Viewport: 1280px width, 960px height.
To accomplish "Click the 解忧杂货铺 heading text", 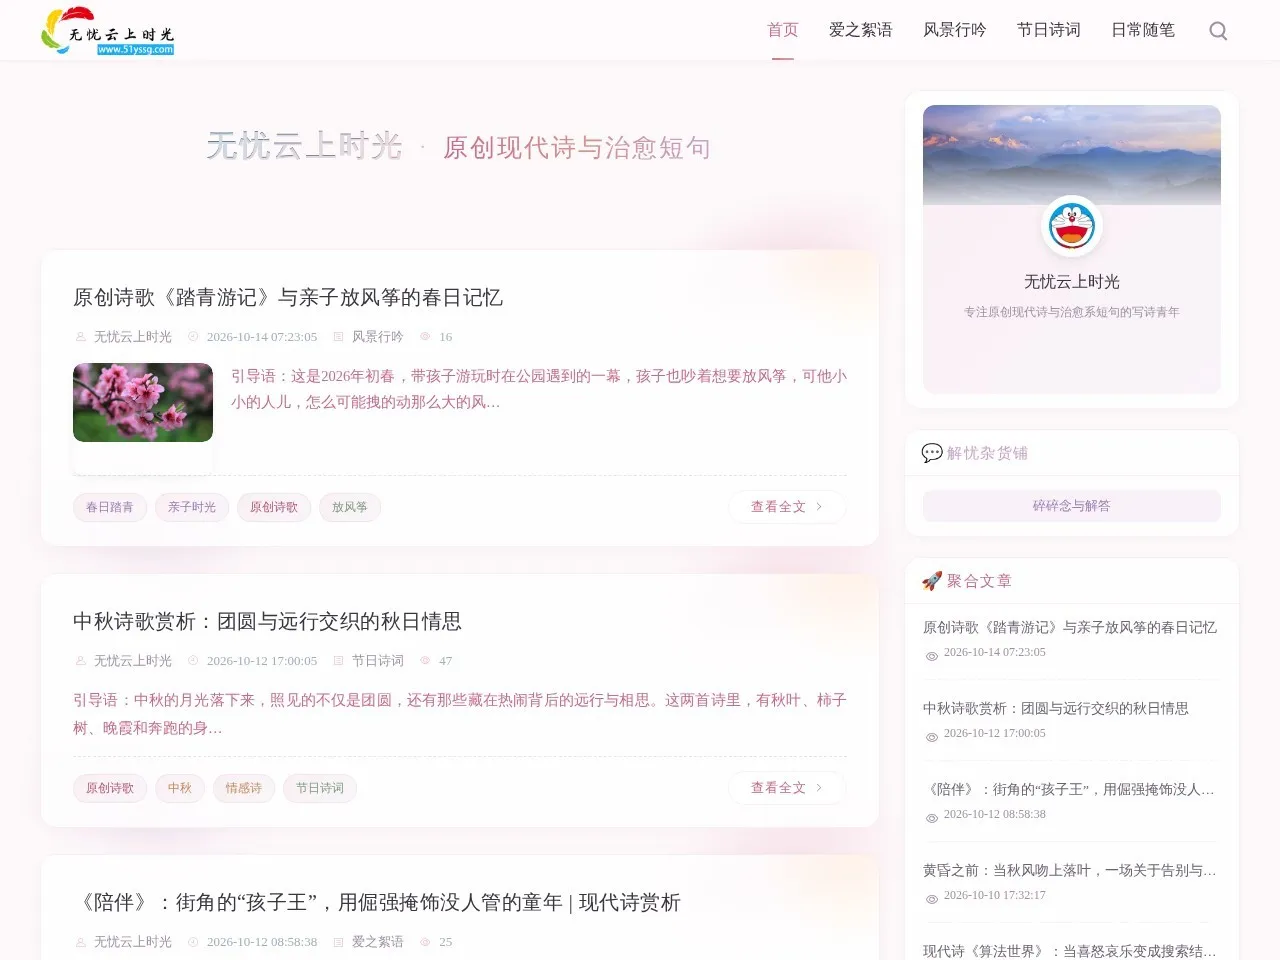I will [987, 453].
